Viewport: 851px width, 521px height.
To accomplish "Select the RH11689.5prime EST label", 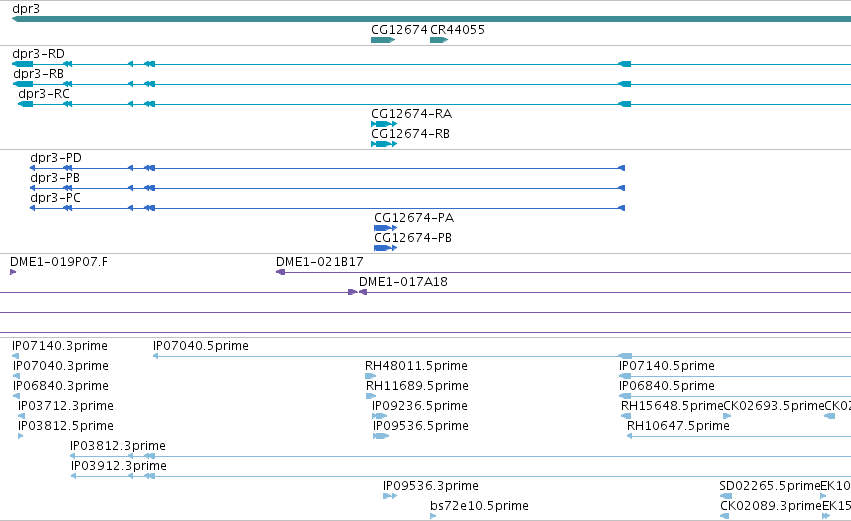I will [x=417, y=386].
